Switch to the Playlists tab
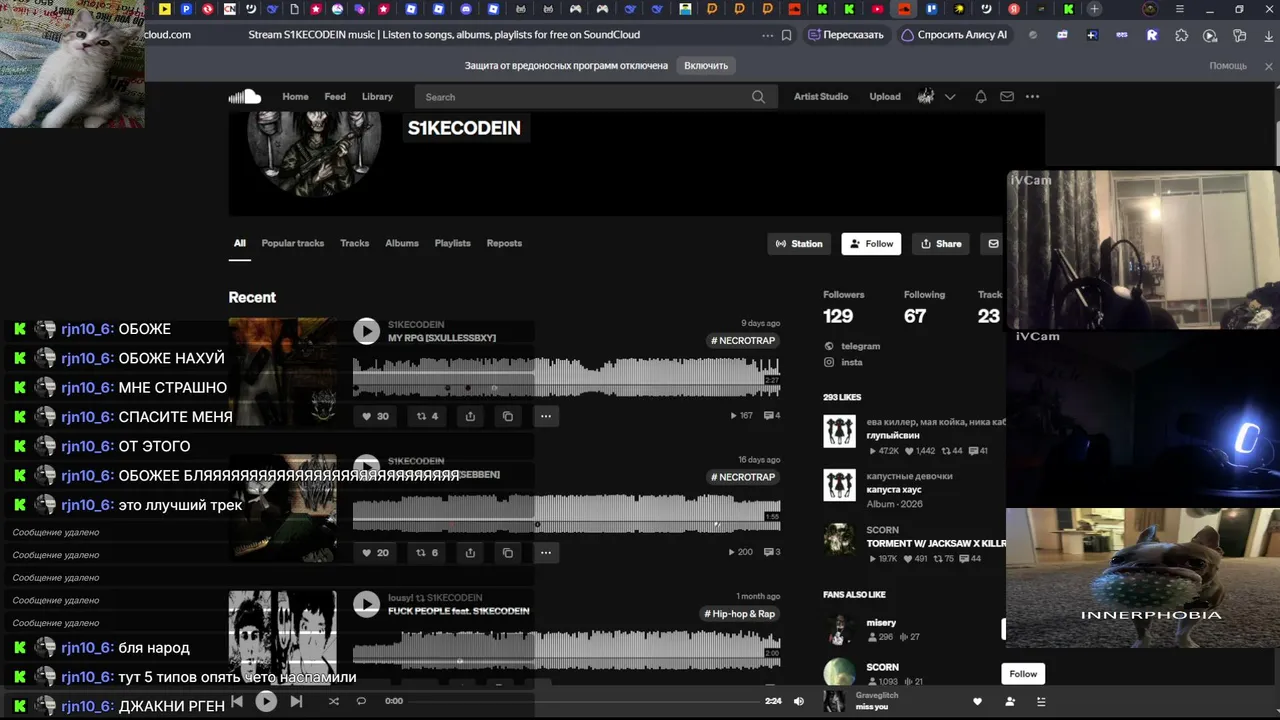Image resolution: width=1280 pixels, height=720 pixels. tap(453, 243)
